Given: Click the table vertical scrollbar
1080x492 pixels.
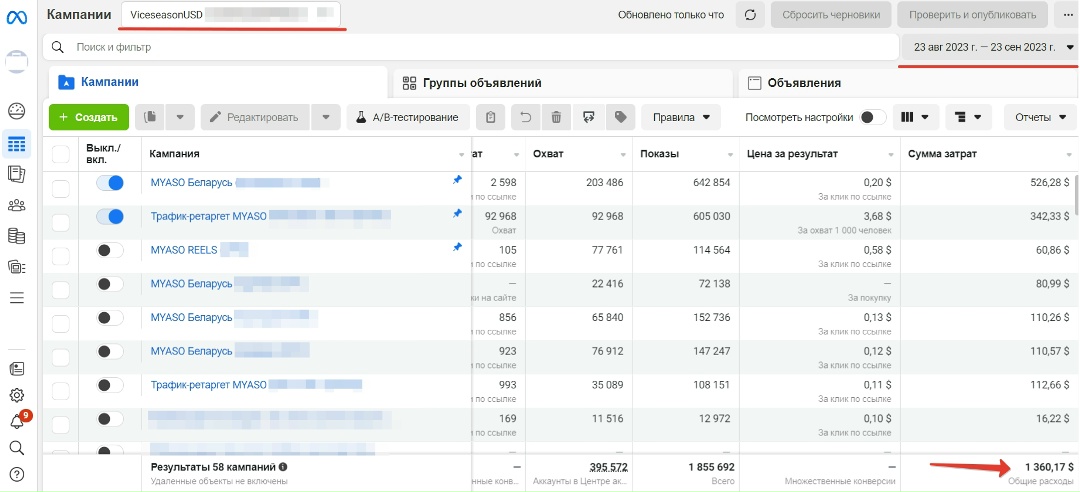Looking at the screenshot, I should click(x=1075, y=193).
